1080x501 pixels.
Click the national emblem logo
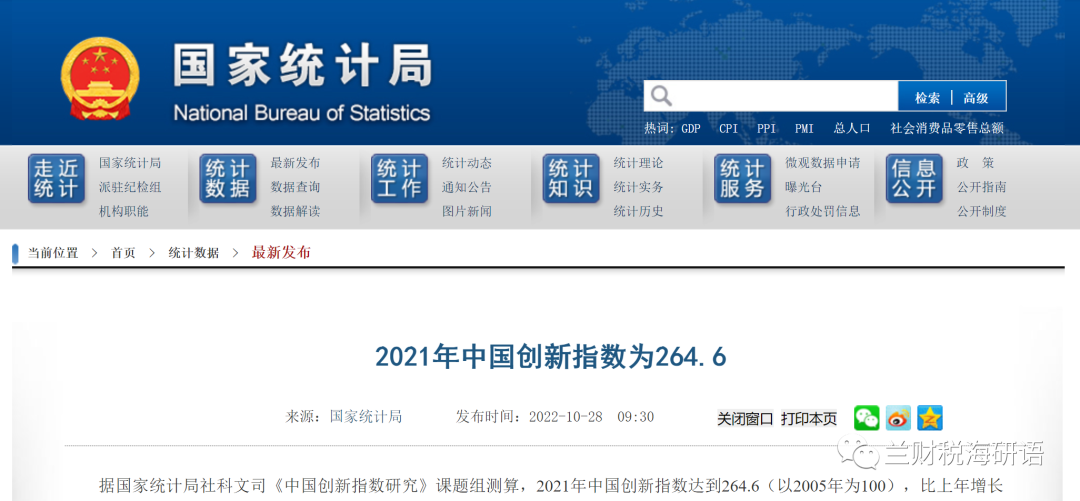tap(100, 79)
